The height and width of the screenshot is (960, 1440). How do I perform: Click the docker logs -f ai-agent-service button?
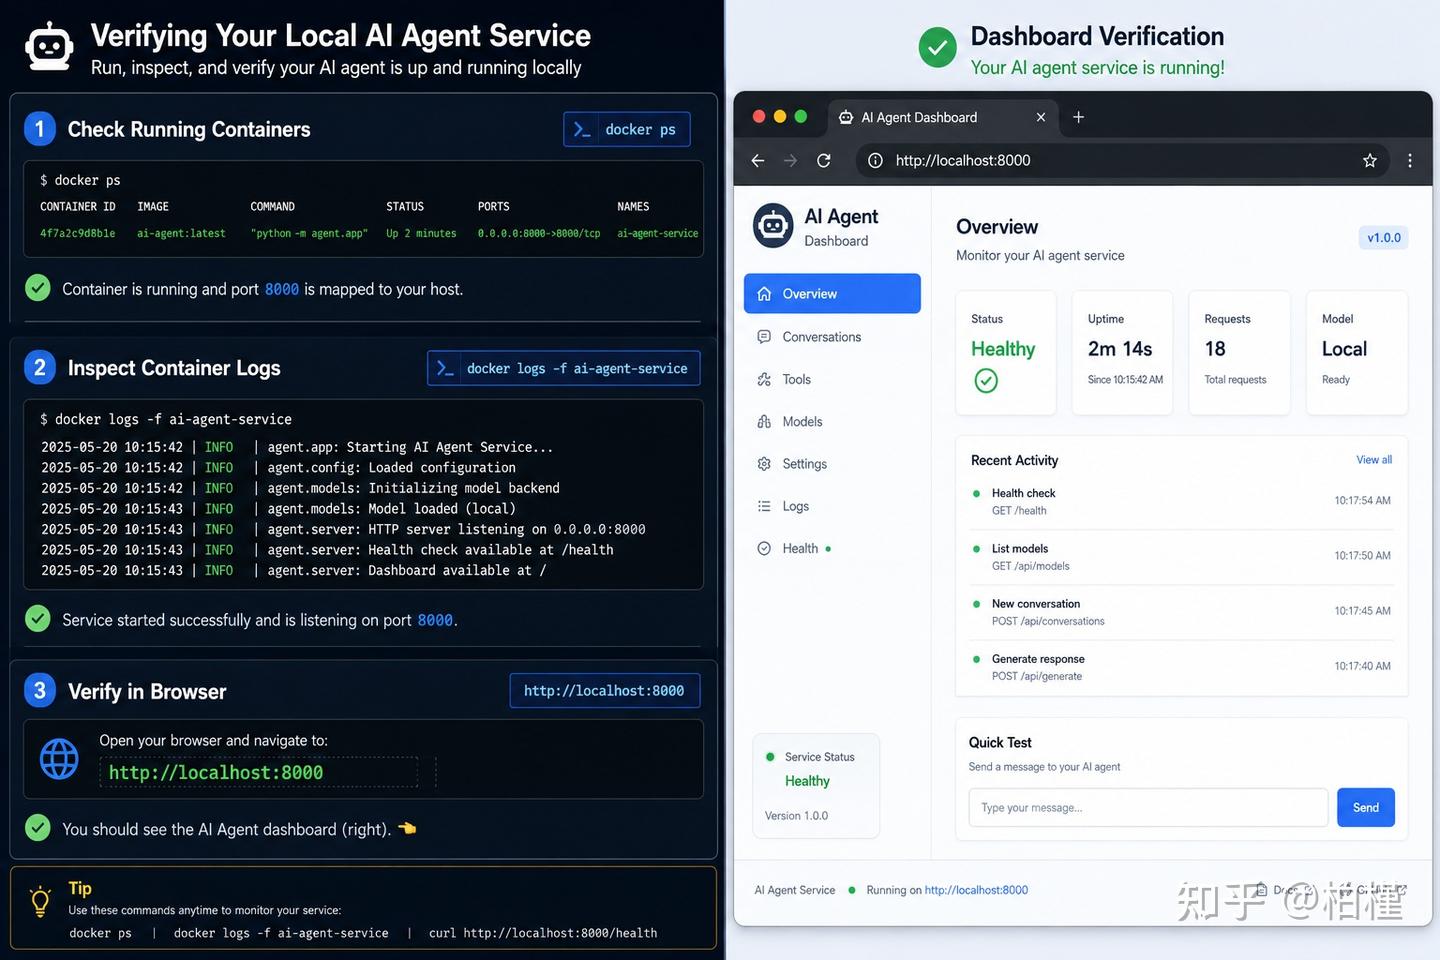tap(564, 368)
